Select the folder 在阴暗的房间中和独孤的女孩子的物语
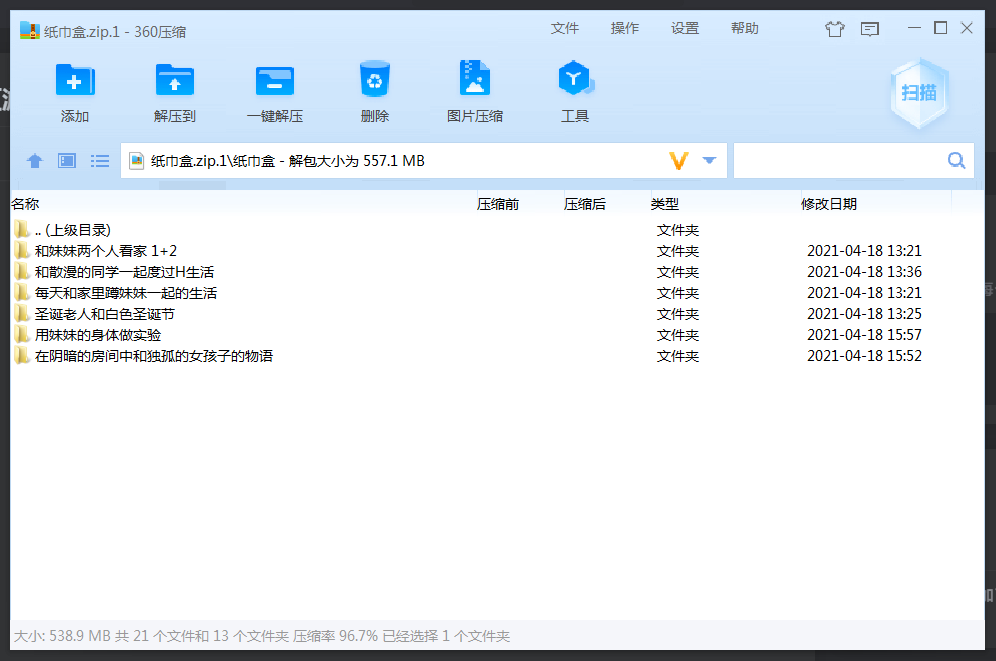996x661 pixels. click(x=154, y=356)
